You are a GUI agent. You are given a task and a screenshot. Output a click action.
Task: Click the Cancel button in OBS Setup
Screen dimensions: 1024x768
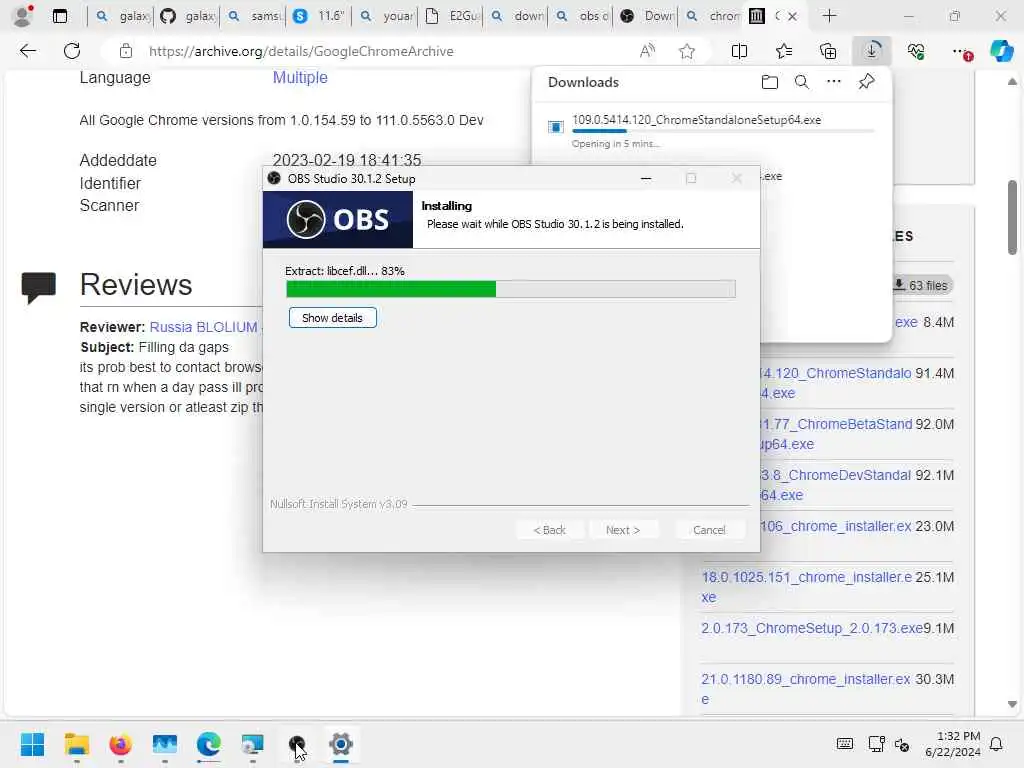point(709,530)
